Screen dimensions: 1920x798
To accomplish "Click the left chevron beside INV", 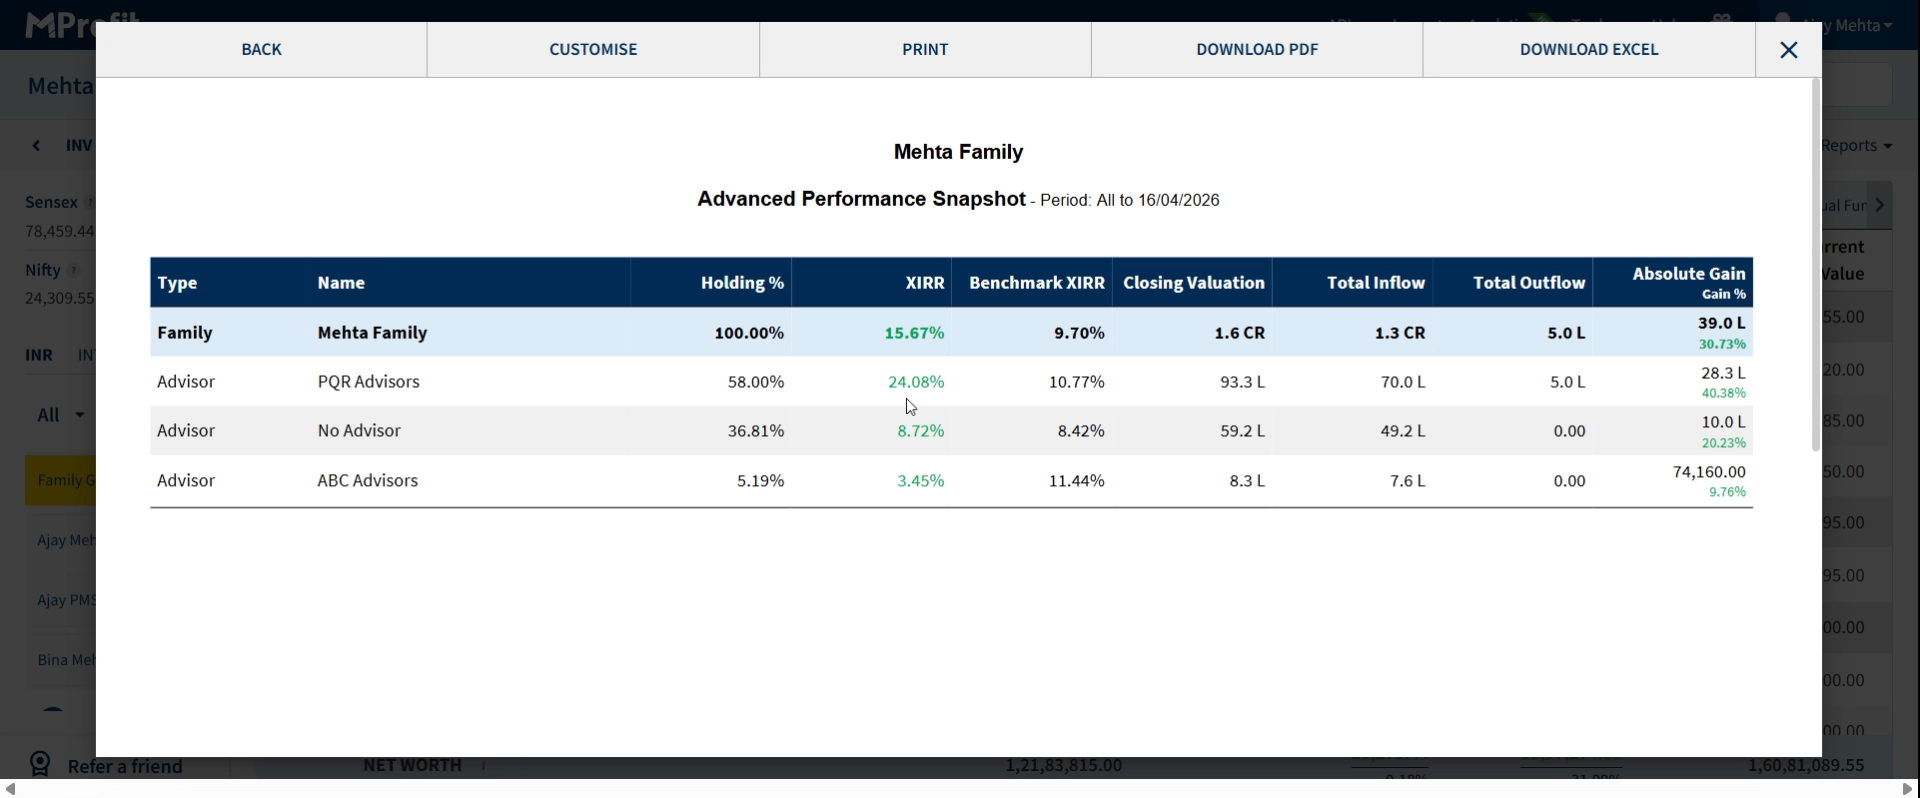I will pyautogui.click(x=37, y=146).
